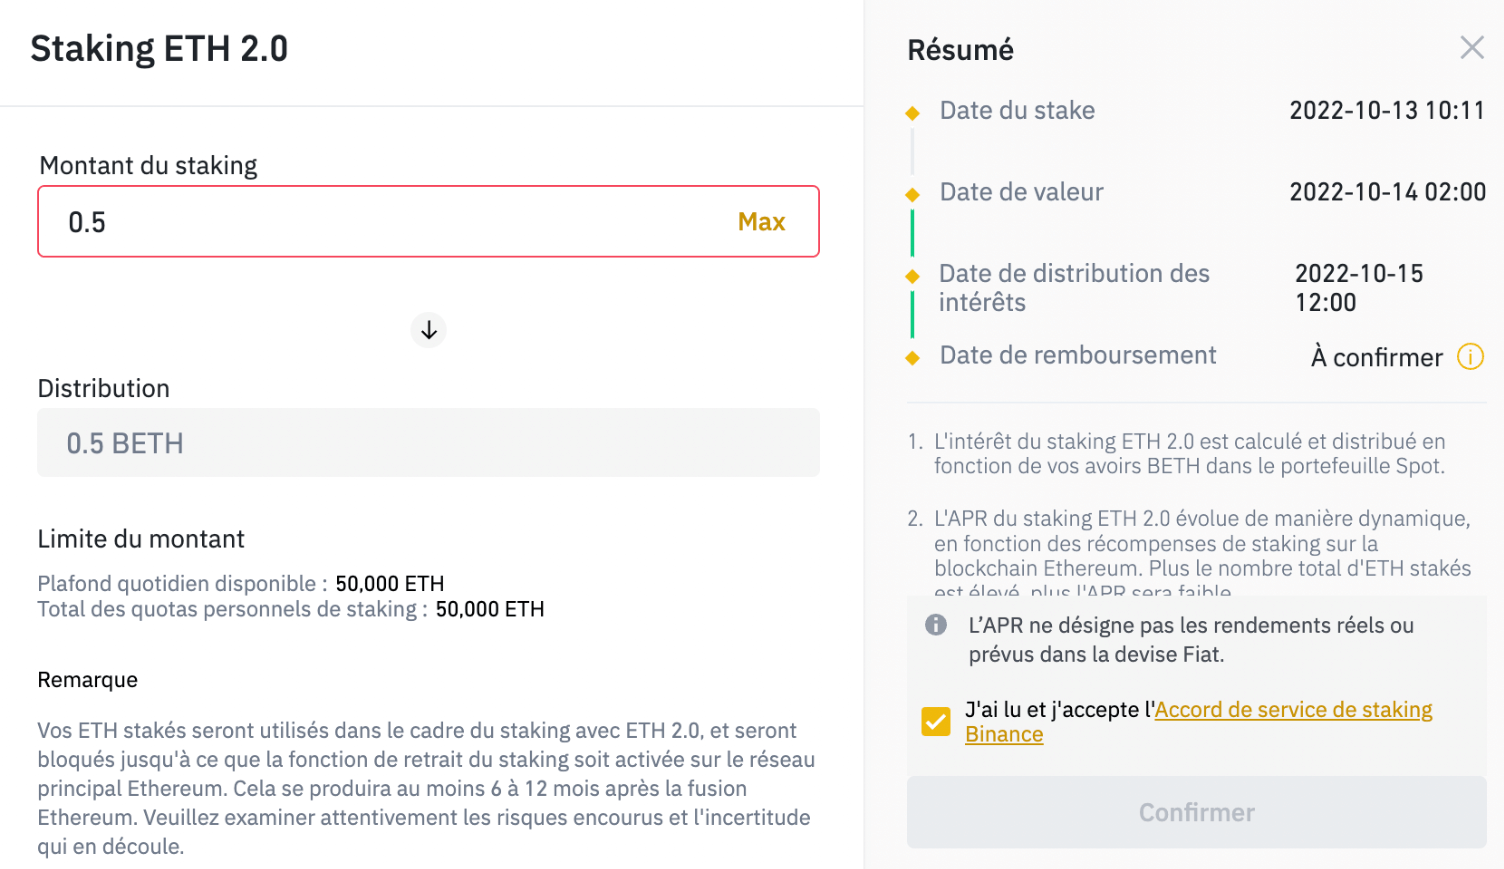Open the Accord de service de staking Binance link
This screenshot has height=869, width=1504.
(x=1293, y=709)
